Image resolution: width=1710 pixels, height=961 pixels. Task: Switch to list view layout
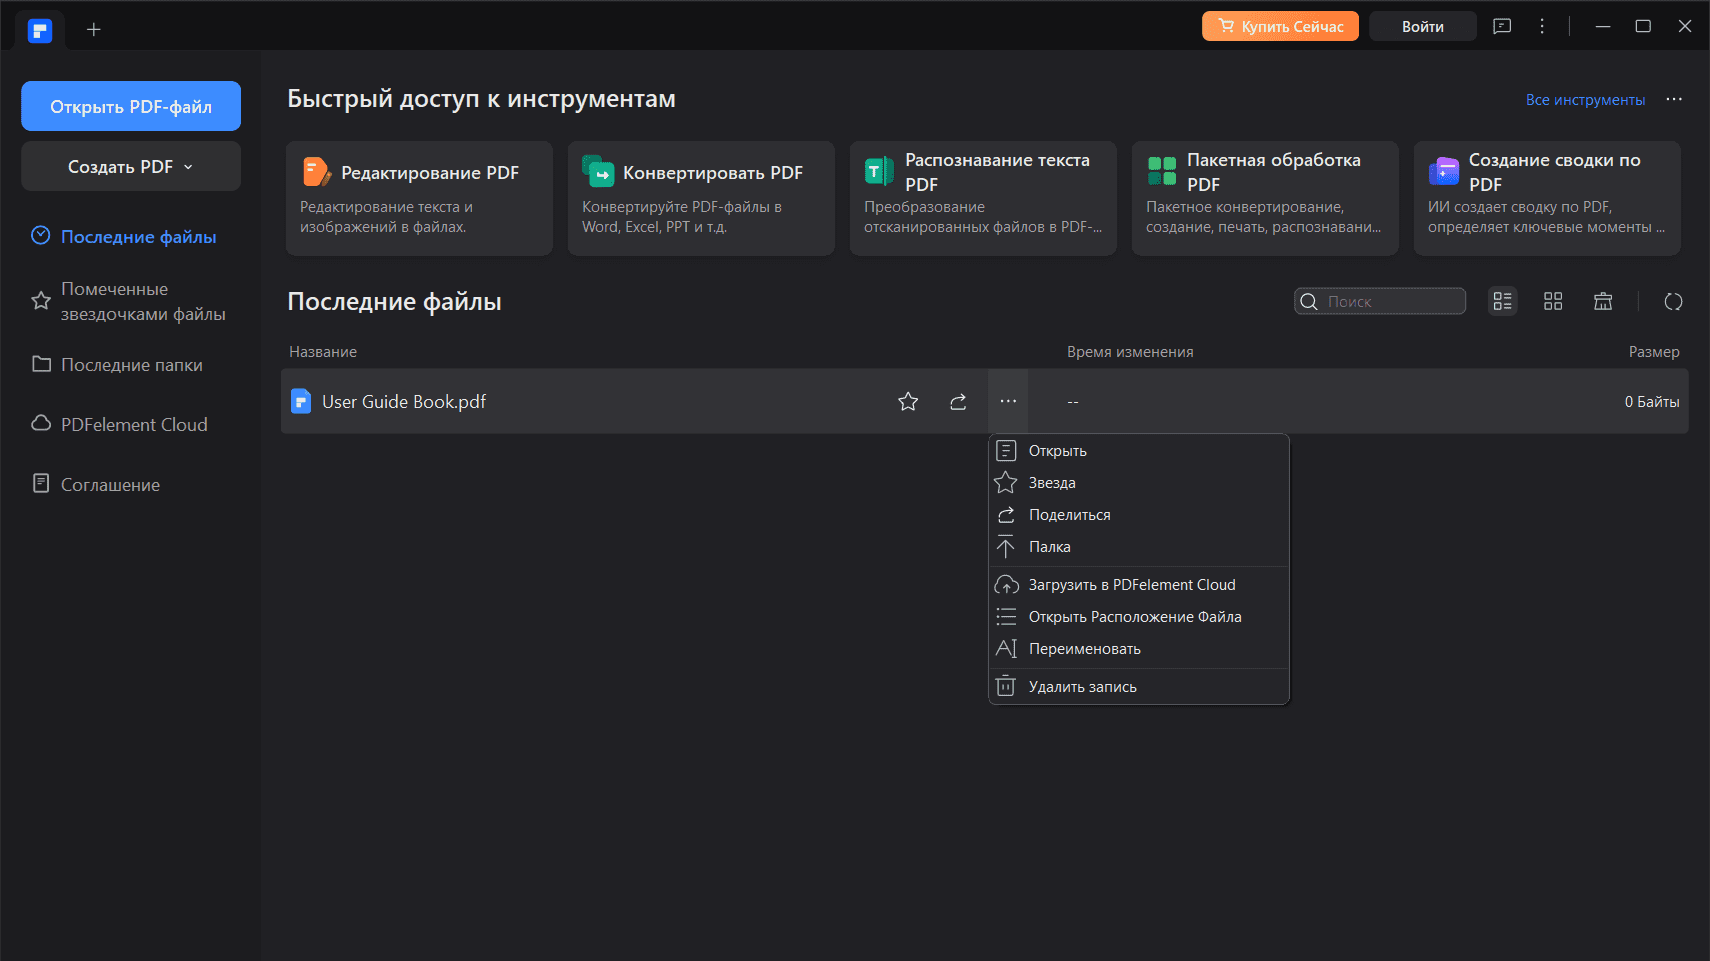(x=1502, y=302)
